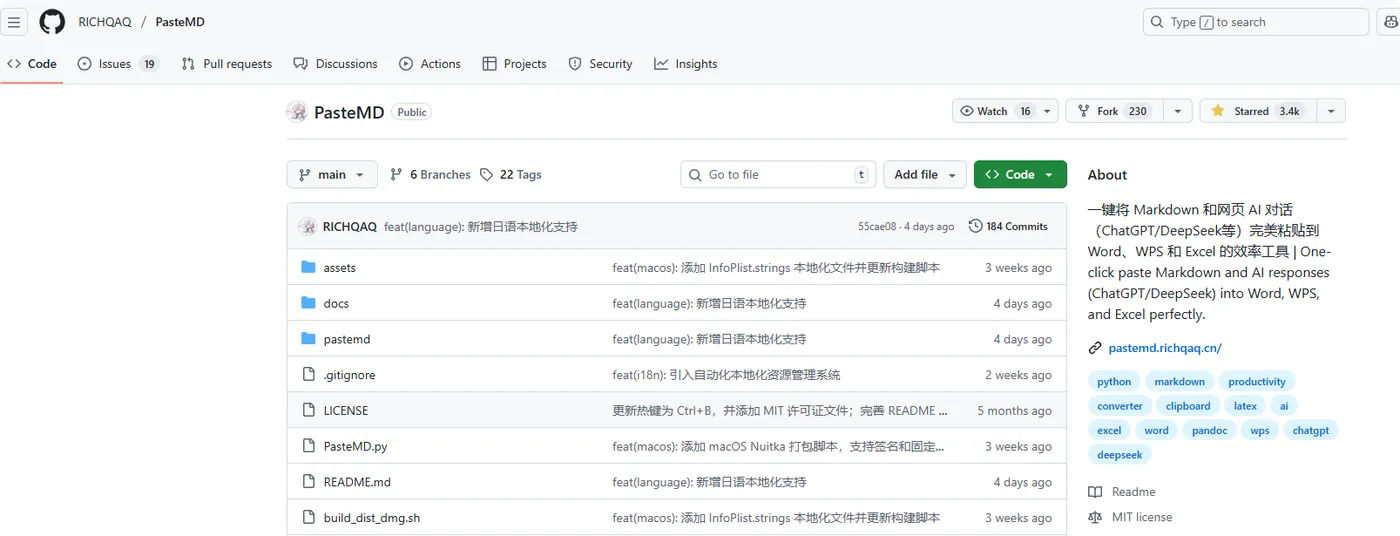This screenshot has width=1400, height=536.
Task: Focus the Type / to search field
Action: pyautogui.click(x=1256, y=22)
